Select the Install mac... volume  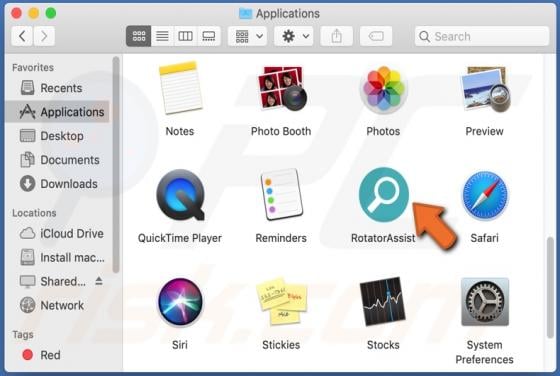point(57,257)
